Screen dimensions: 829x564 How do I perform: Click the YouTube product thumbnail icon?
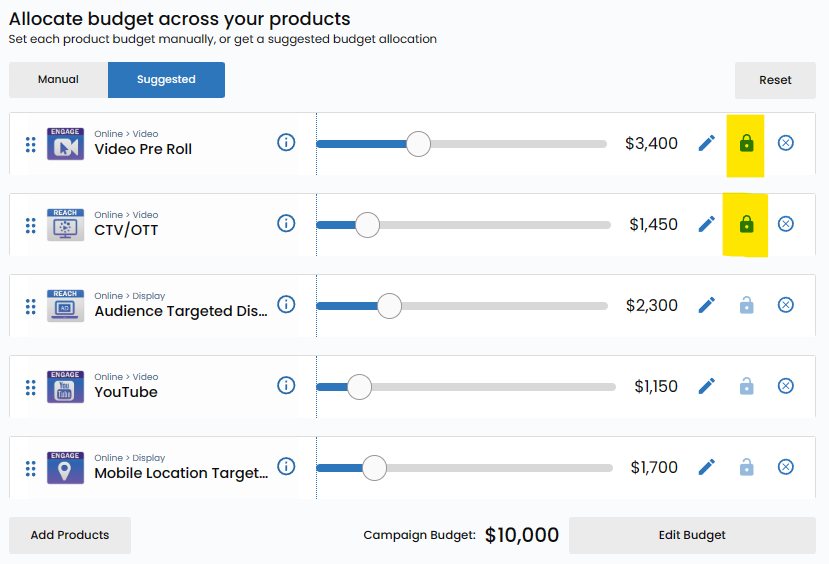65,386
